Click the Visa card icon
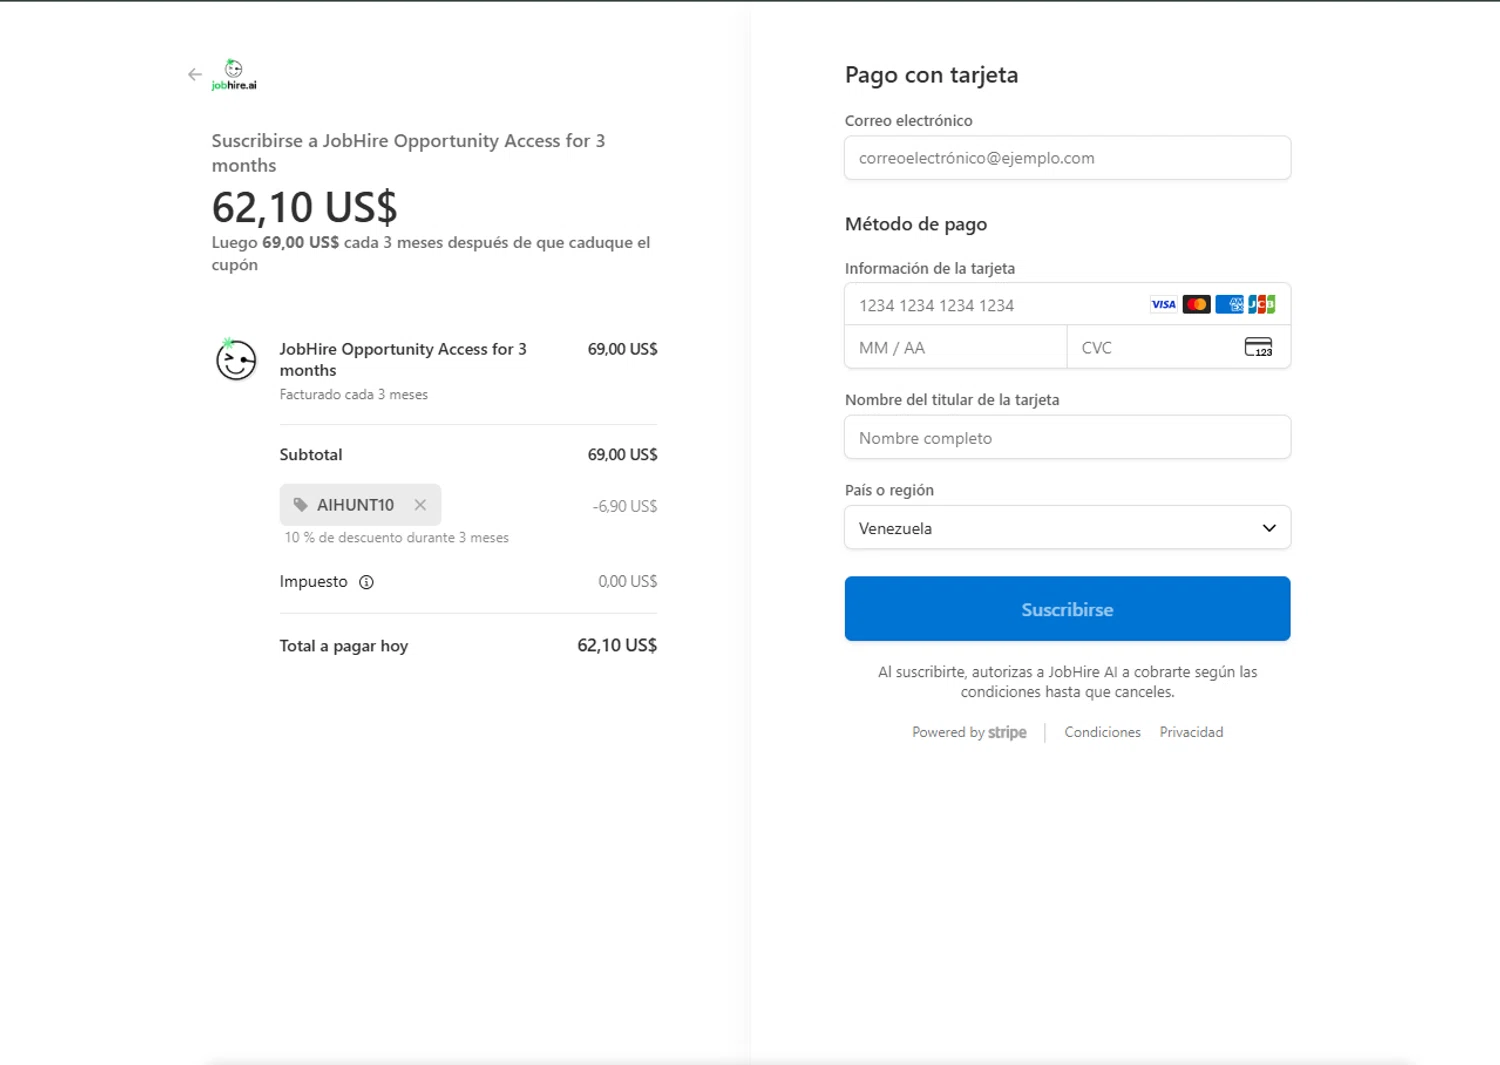Image resolution: width=1500 pixels, height=1065 pixels. point(1163,304)
